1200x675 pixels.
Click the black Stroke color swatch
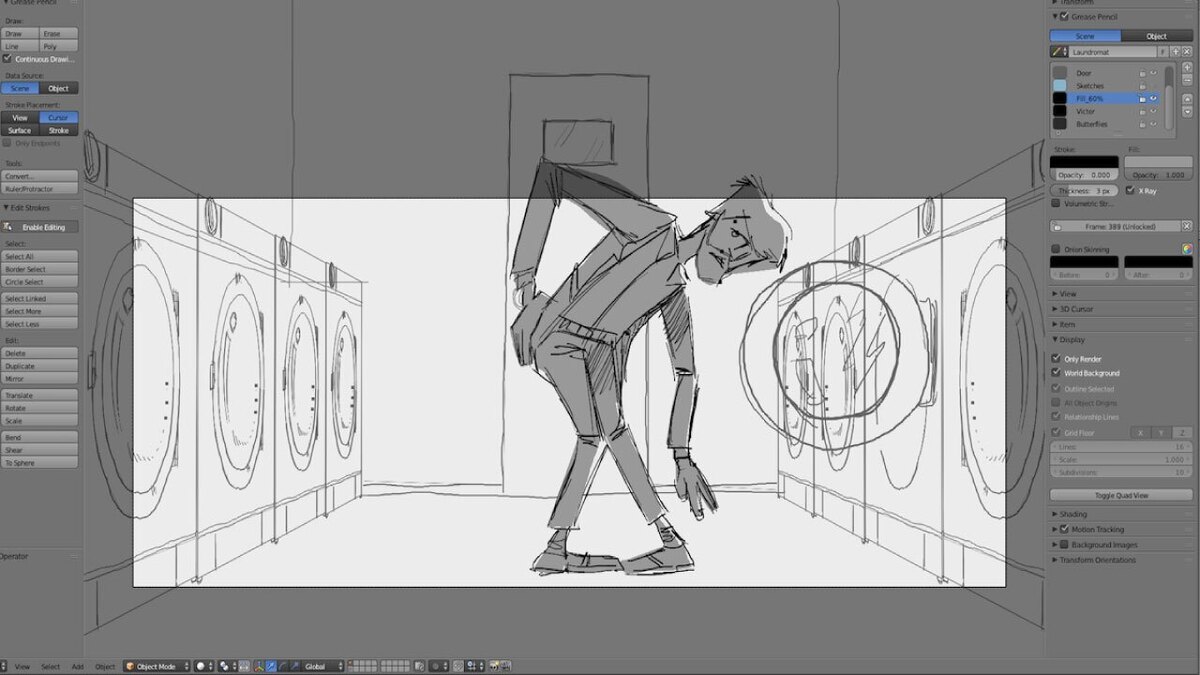click(1084, 162)
